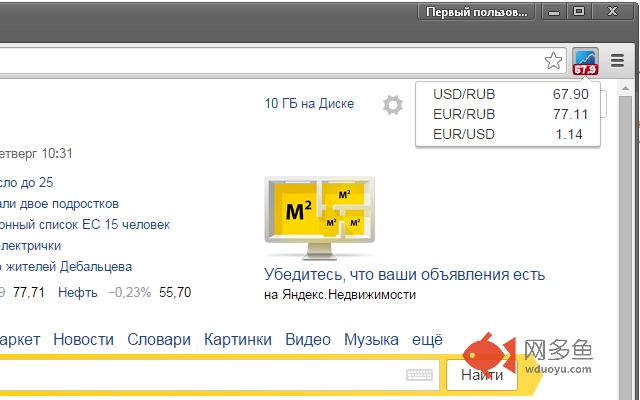Open the Нефть quote link
This screenshot has width=640, height=400.
[78, 292]
